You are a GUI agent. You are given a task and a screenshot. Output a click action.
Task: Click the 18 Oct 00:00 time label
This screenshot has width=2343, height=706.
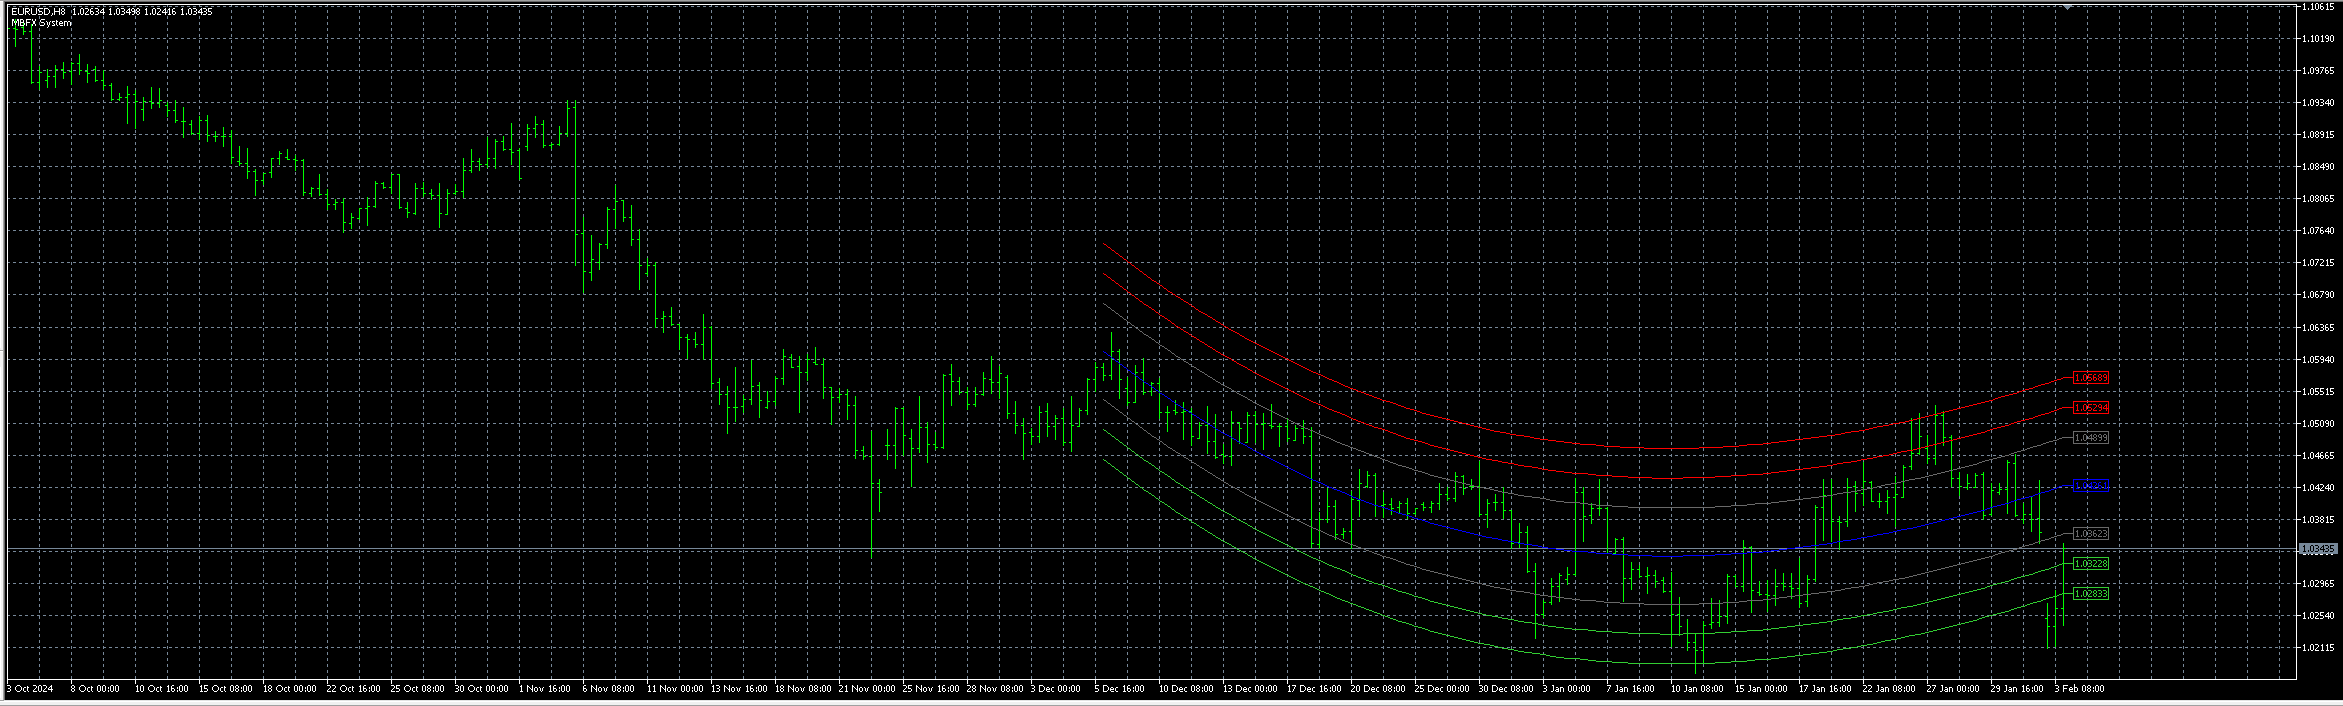290,689
